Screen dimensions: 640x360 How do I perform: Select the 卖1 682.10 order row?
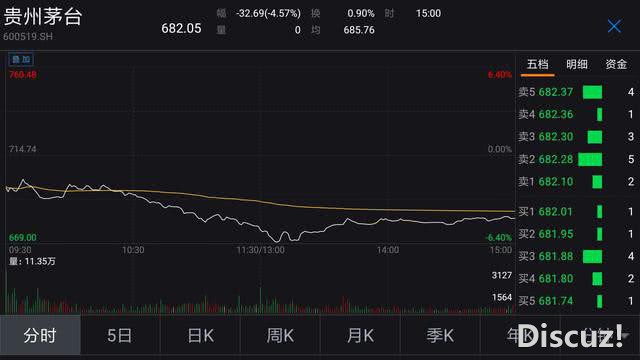(x=576, y=182)
